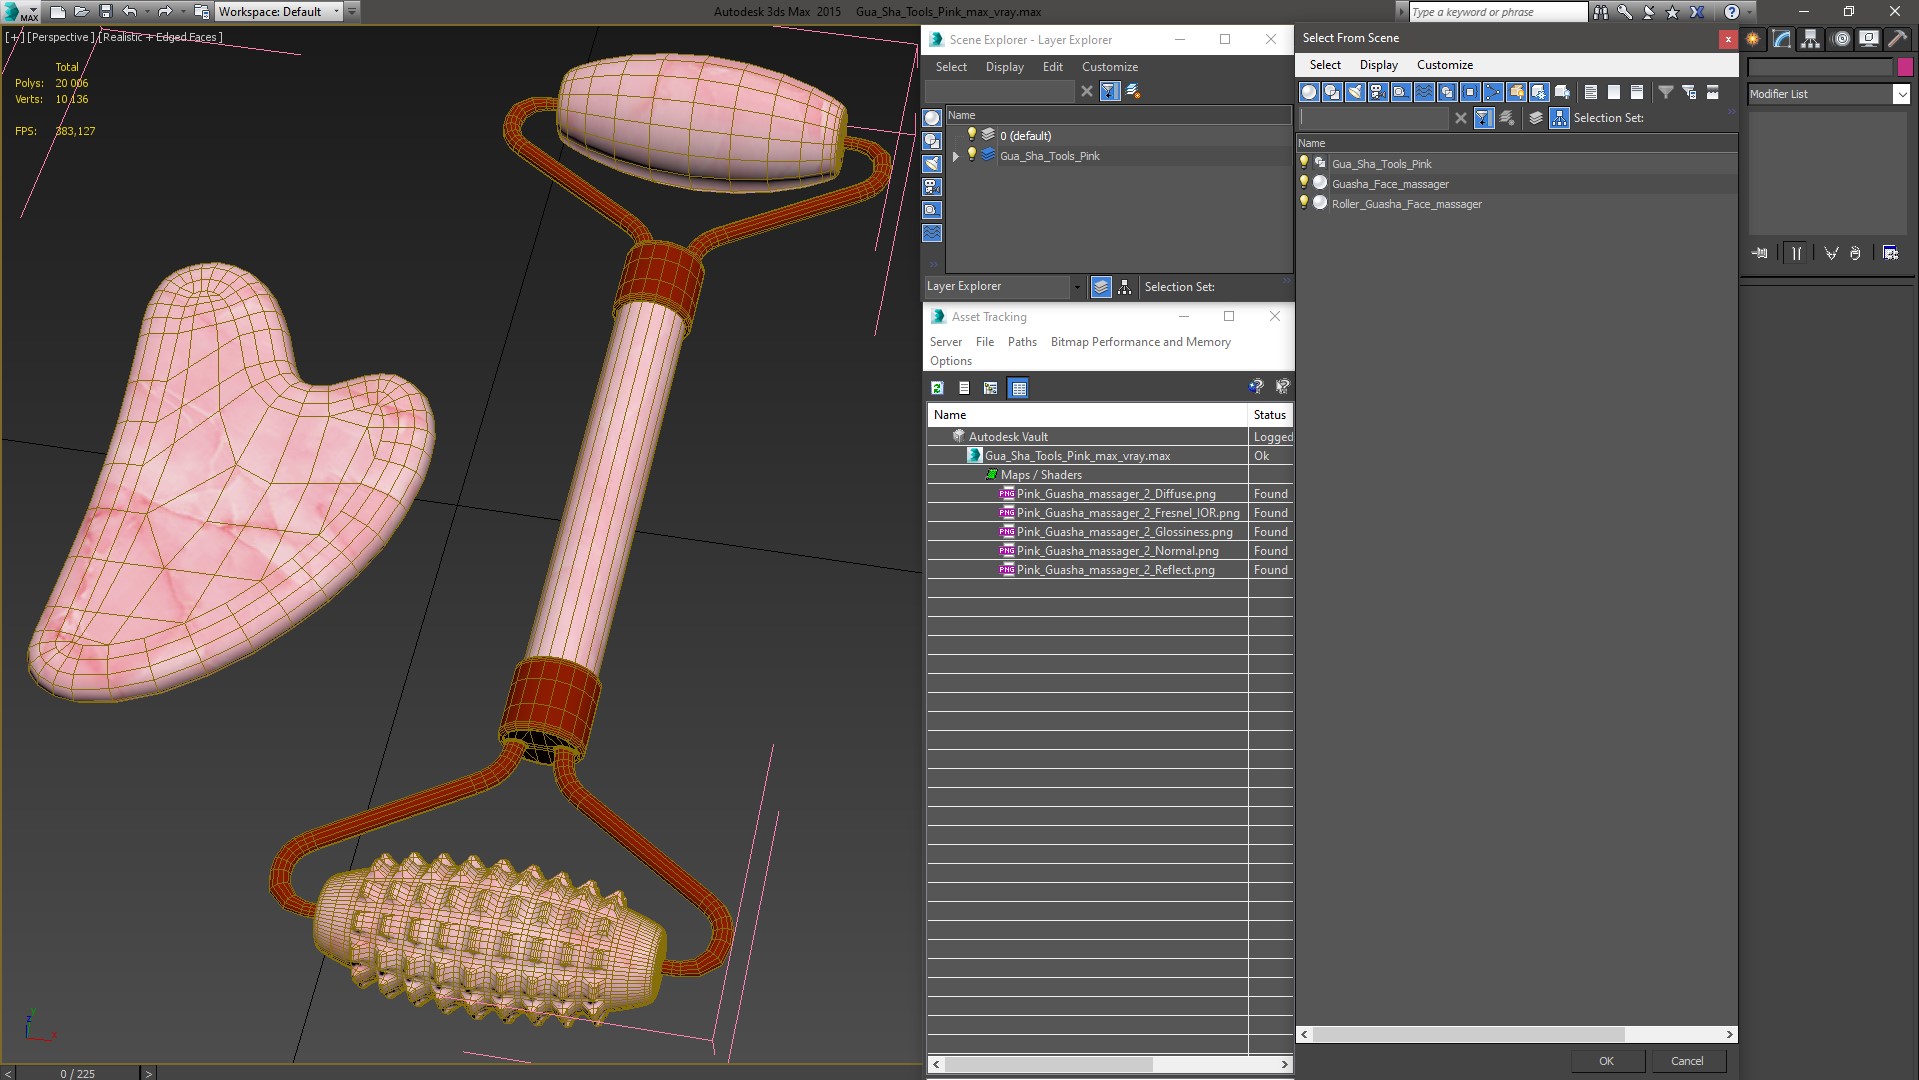Select Pink_Guasha_massager_2_Normal.png asset row

[x=1110, y=551]
